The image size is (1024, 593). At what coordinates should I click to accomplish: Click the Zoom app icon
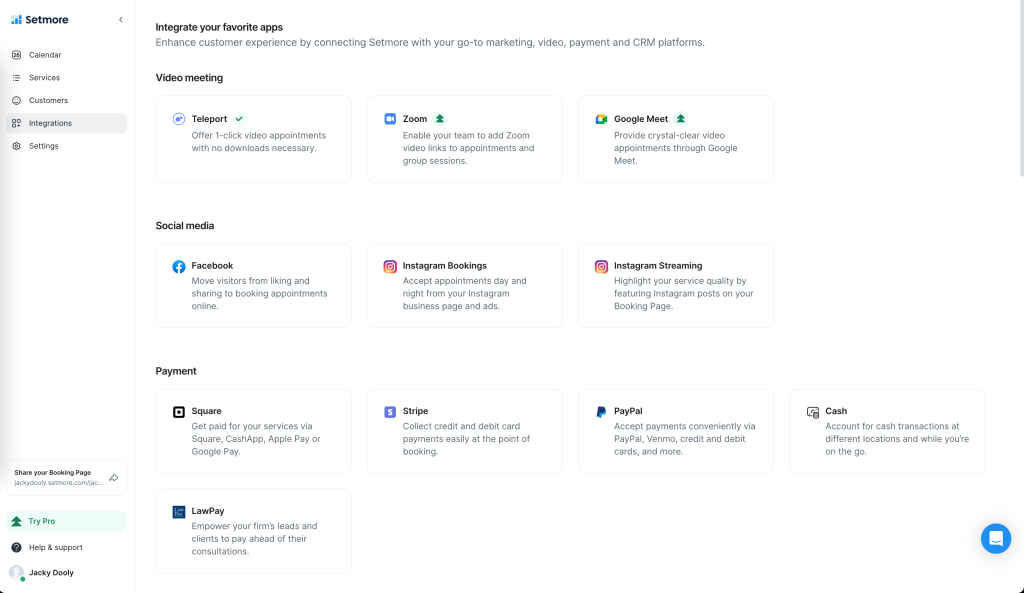coord(390,119)
